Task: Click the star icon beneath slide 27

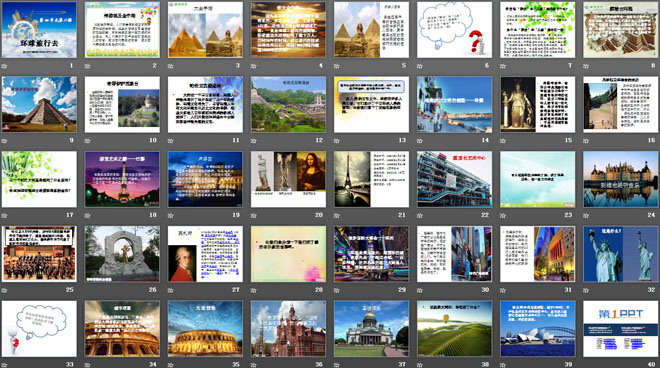Action: pyautogui.click(x=170, y=290)
